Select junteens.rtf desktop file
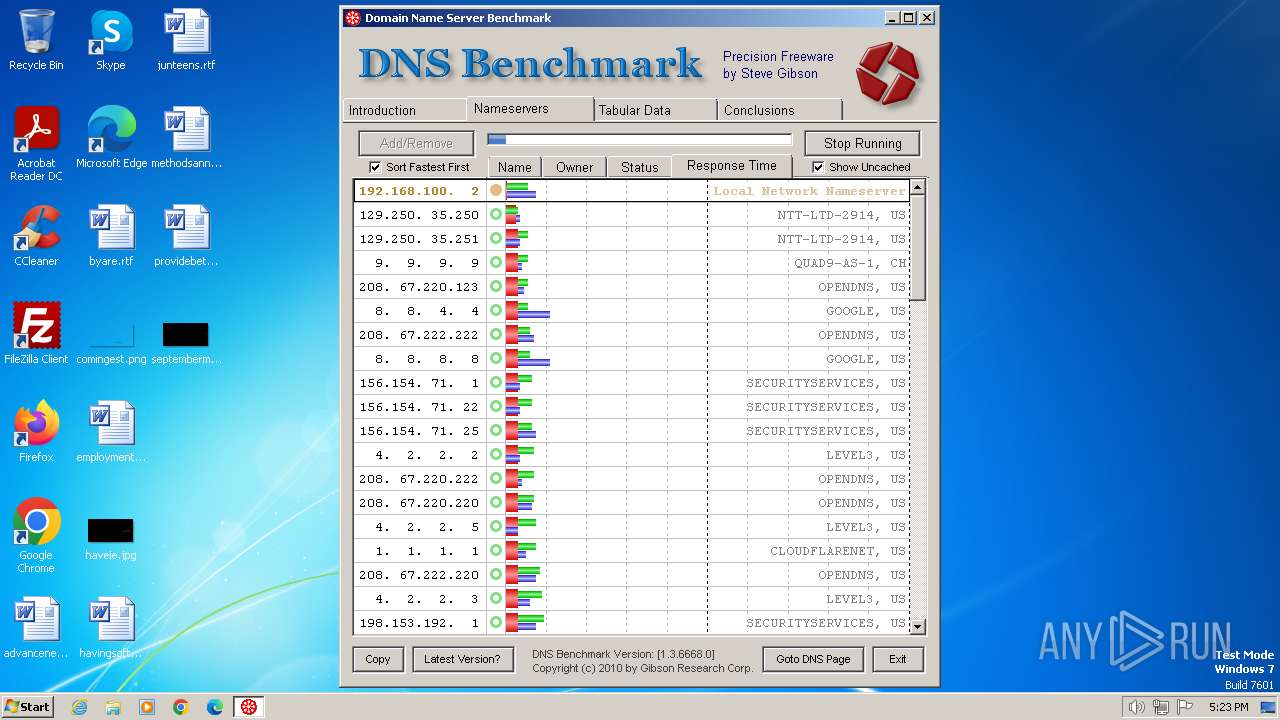This screenshot has height=720, width=1280. [x=186, y=40]
